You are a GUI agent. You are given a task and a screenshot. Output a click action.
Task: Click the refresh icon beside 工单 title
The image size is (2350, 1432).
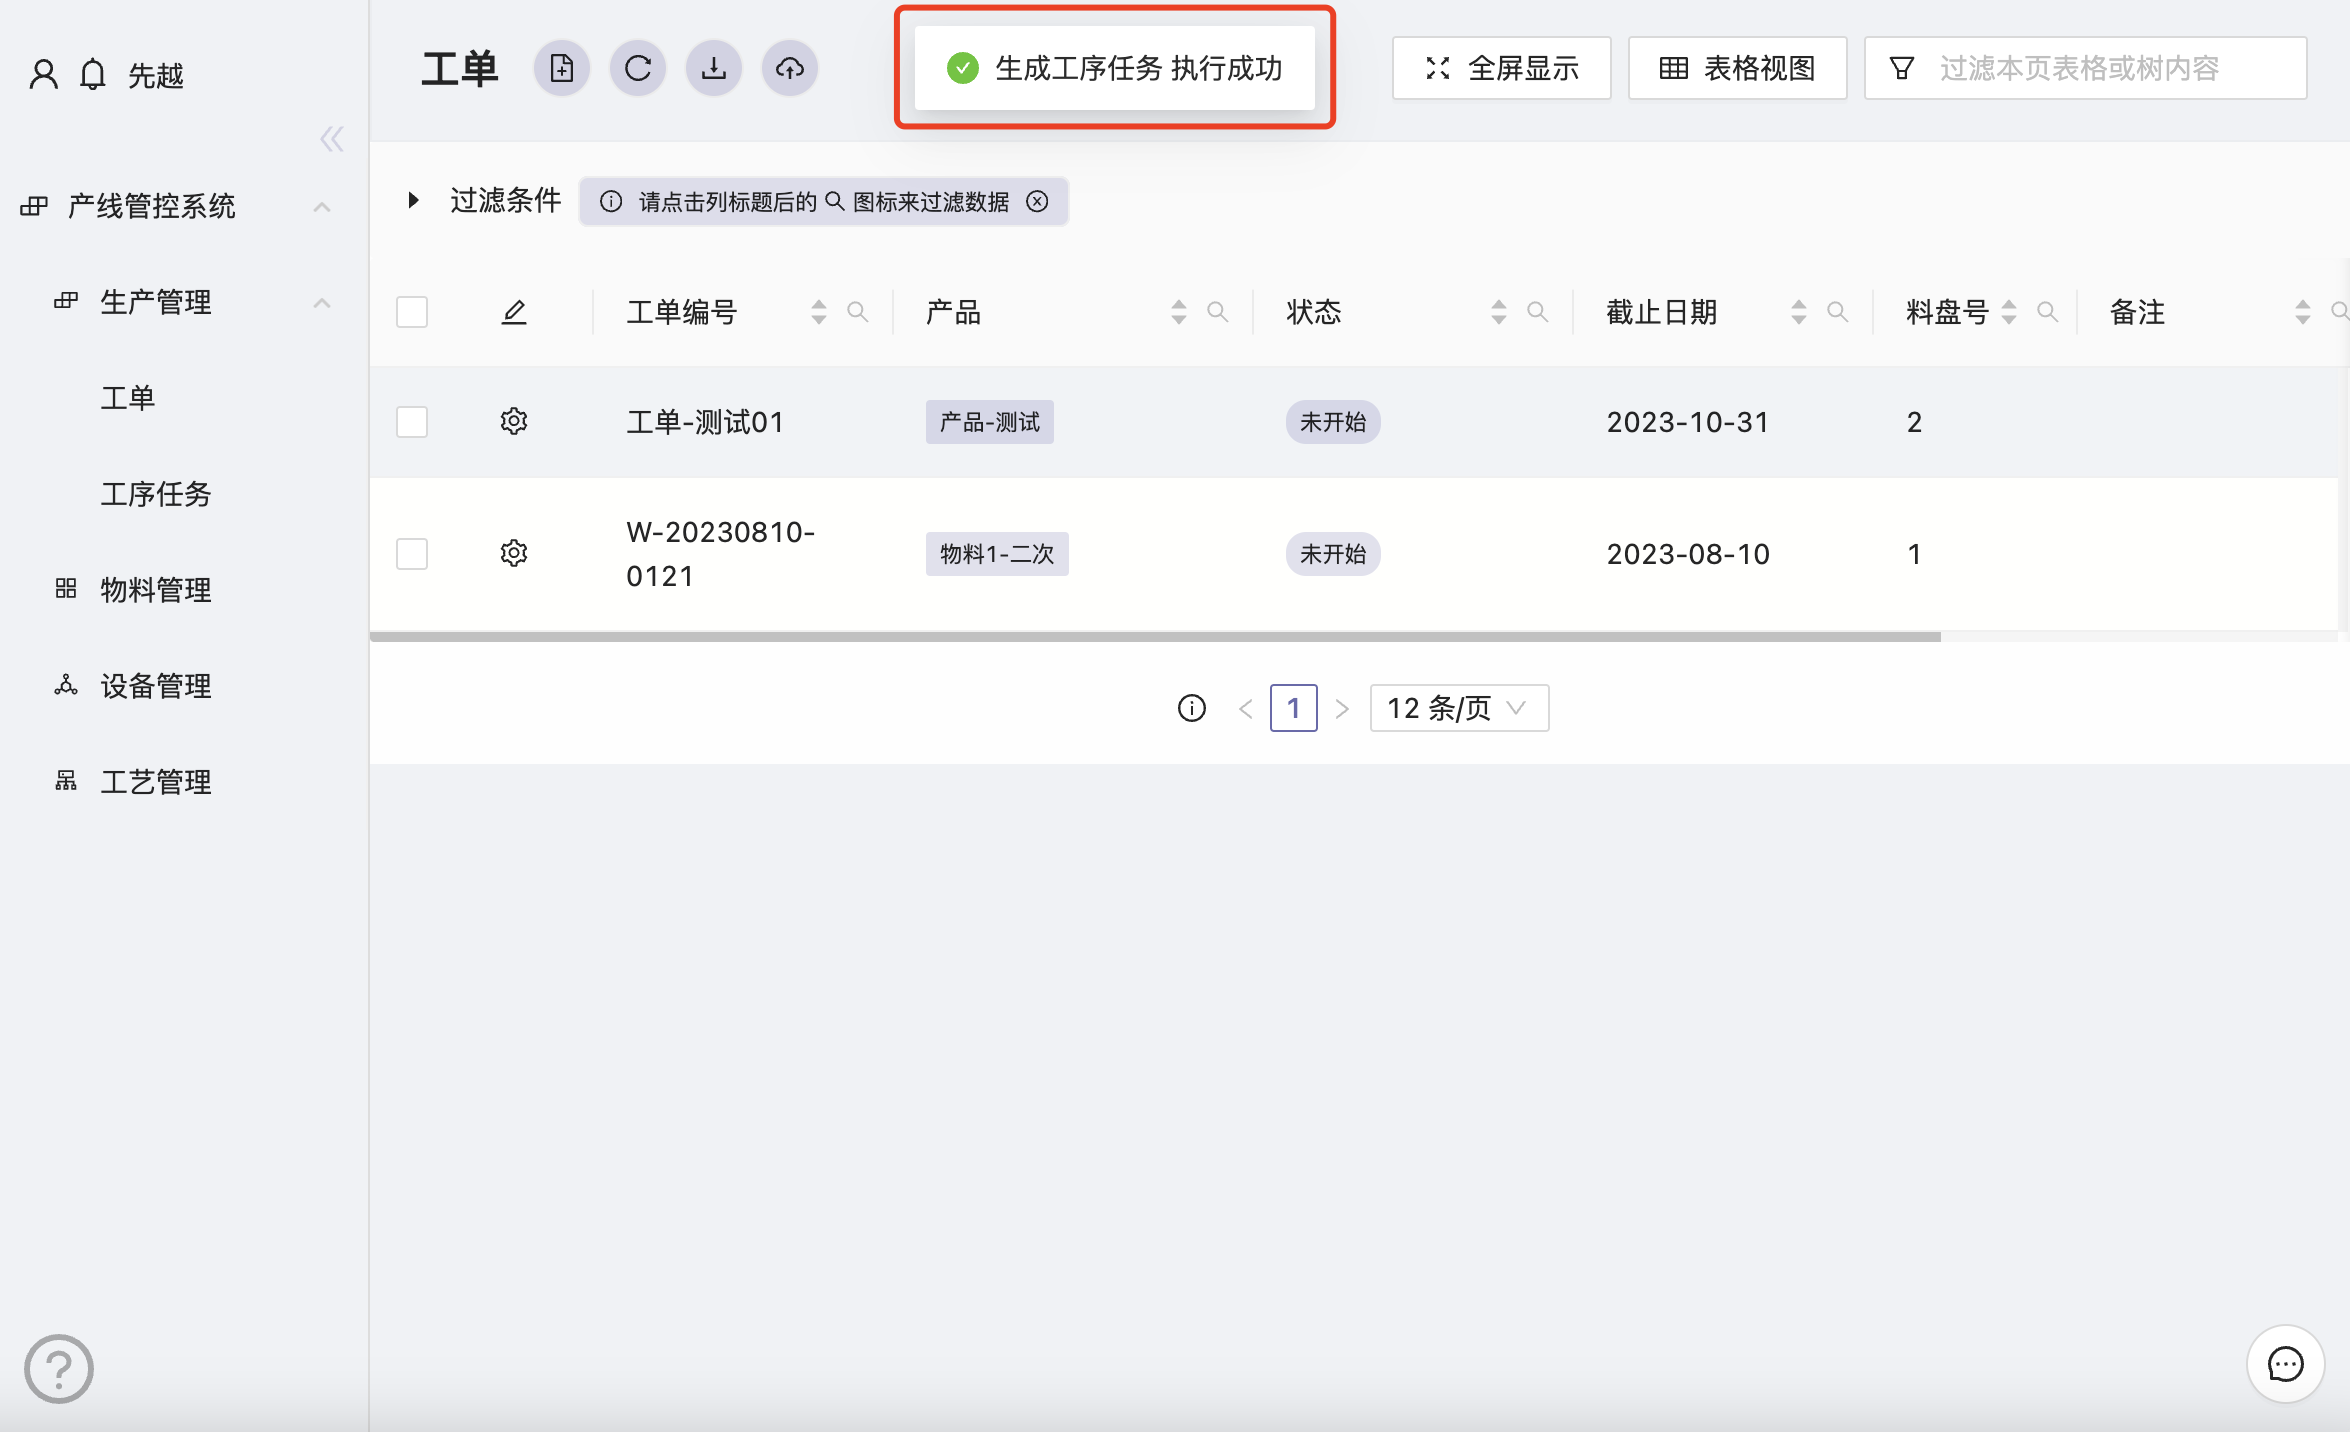click(x=638, y=69)
